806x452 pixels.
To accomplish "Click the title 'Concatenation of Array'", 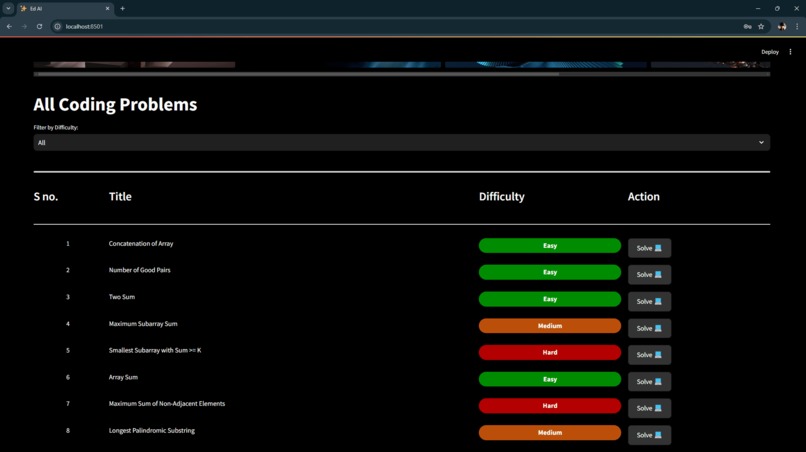I will click(141, 244).
